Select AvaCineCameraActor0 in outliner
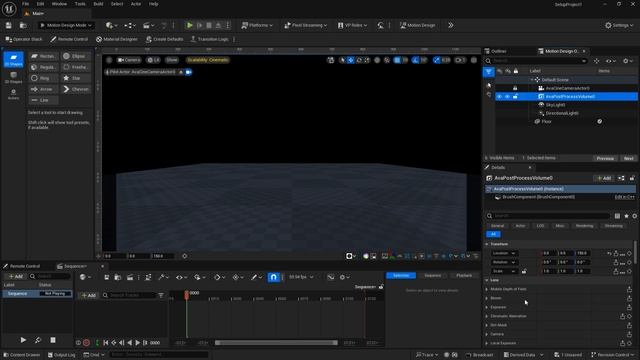Screen dimensions: 640x360 567,88
